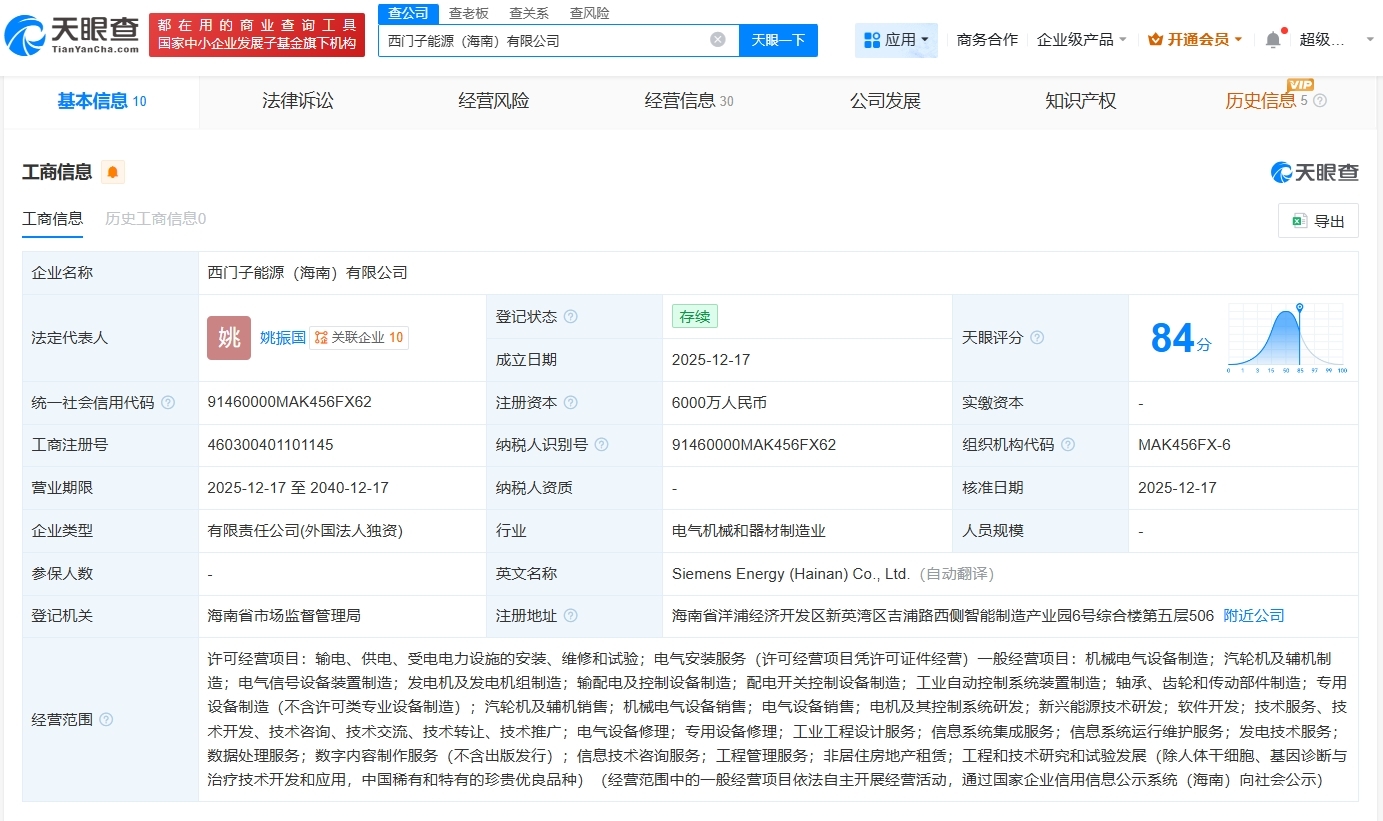This screenshot has width=1383, height=821.
Task: Click the bell icon beside 工商信息 heading
Action: pyautogui.click(x=111, y=172)
